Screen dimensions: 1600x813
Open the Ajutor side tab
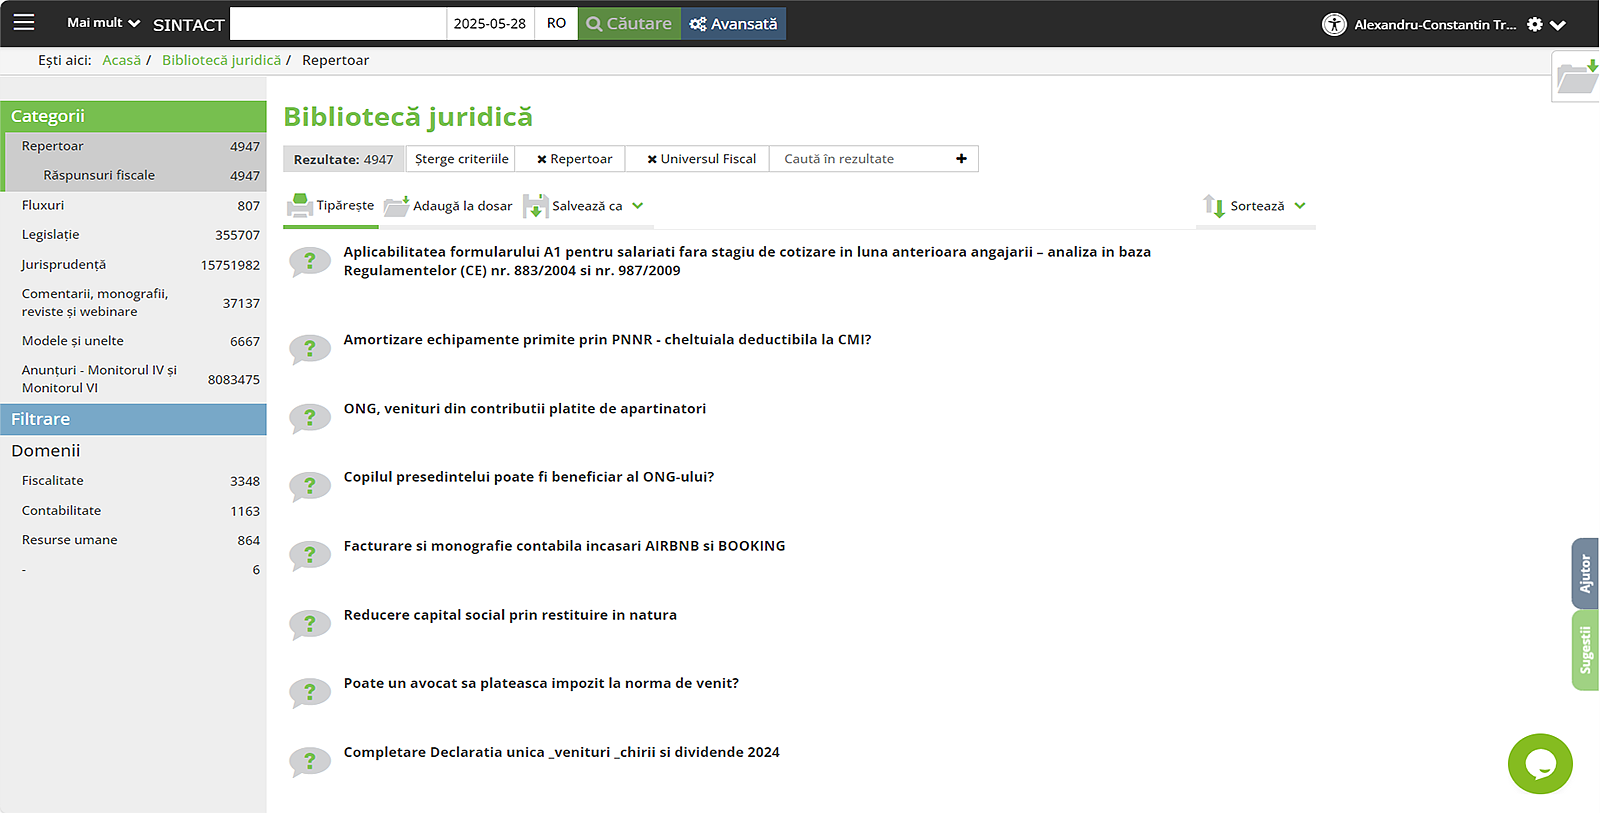click(x=1585, y=573)
